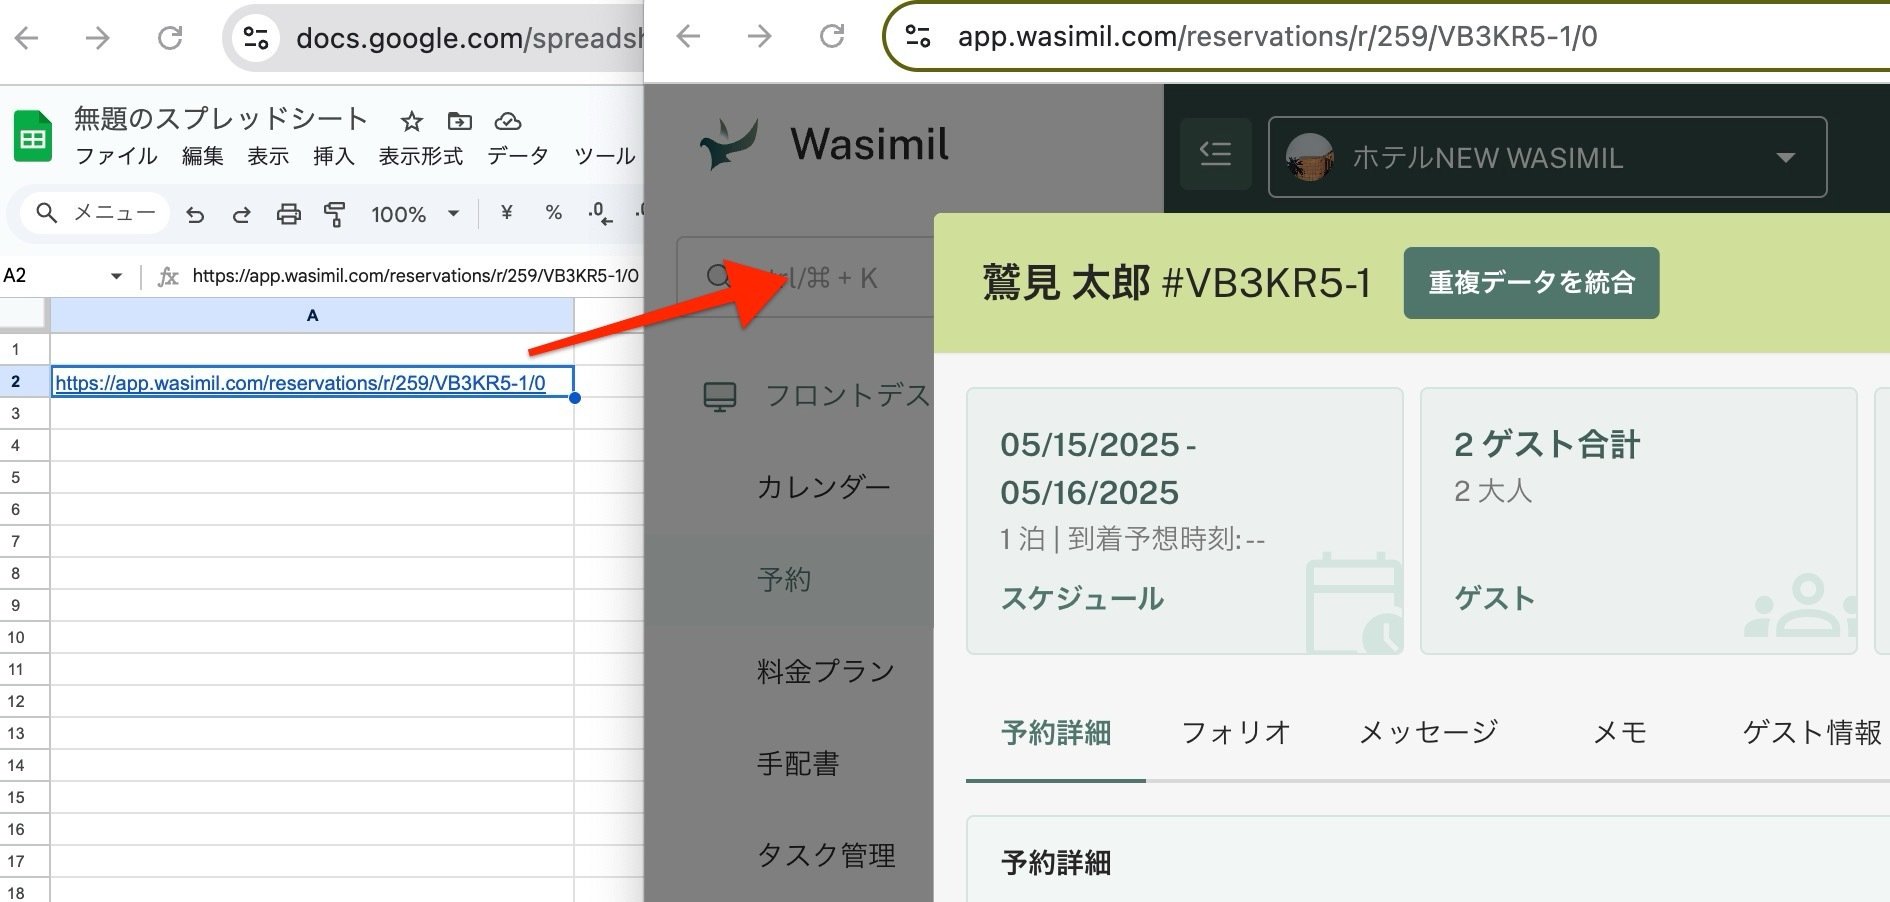Viewport: 1890px width, 902px height.
Task: Open the スケジュール card
Action: [x=1184, y=521]
